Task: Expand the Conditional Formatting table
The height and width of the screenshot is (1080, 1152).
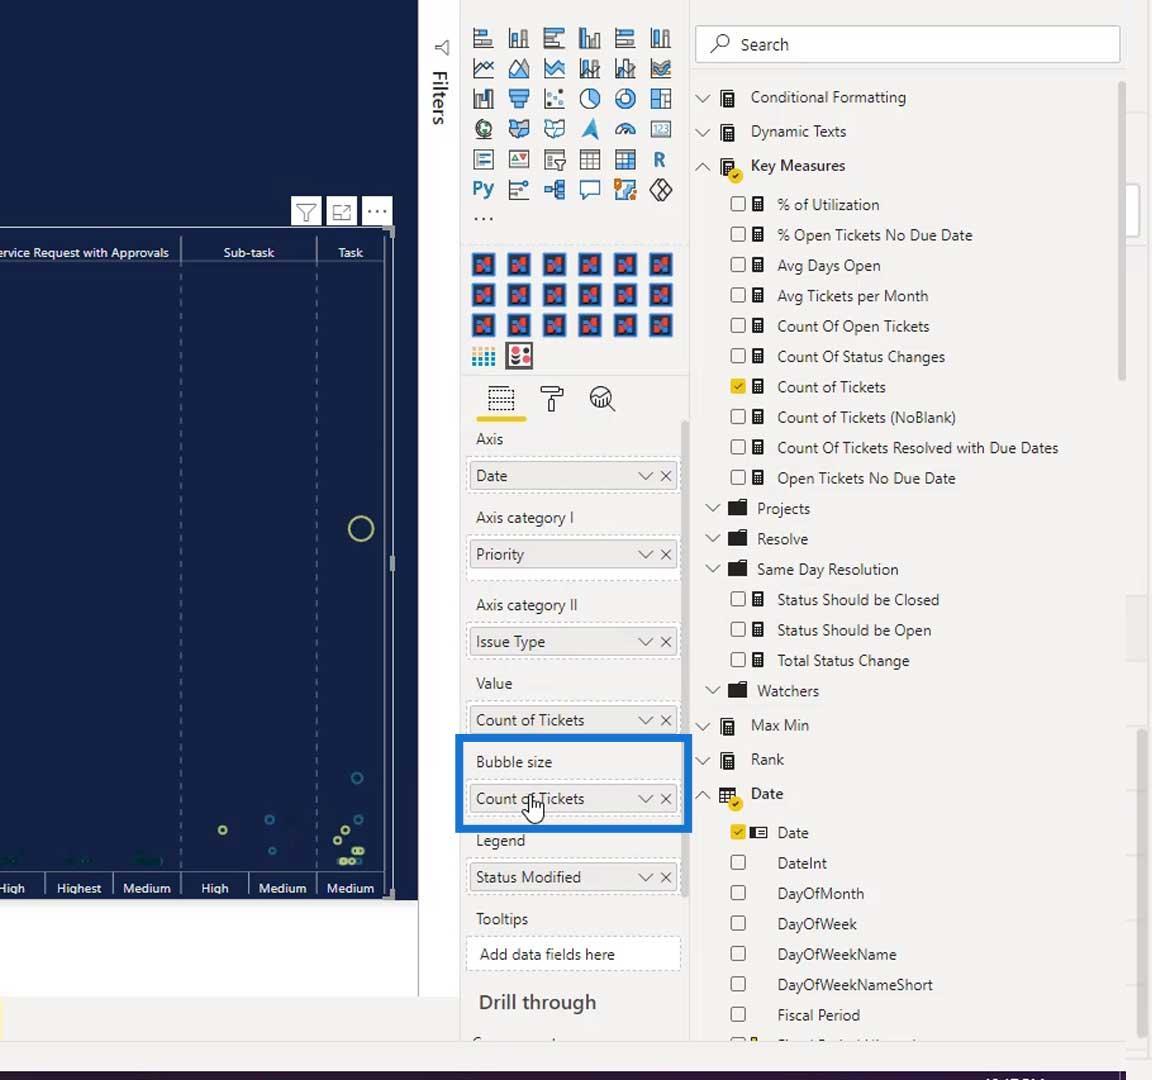Action: coord(703,98)
